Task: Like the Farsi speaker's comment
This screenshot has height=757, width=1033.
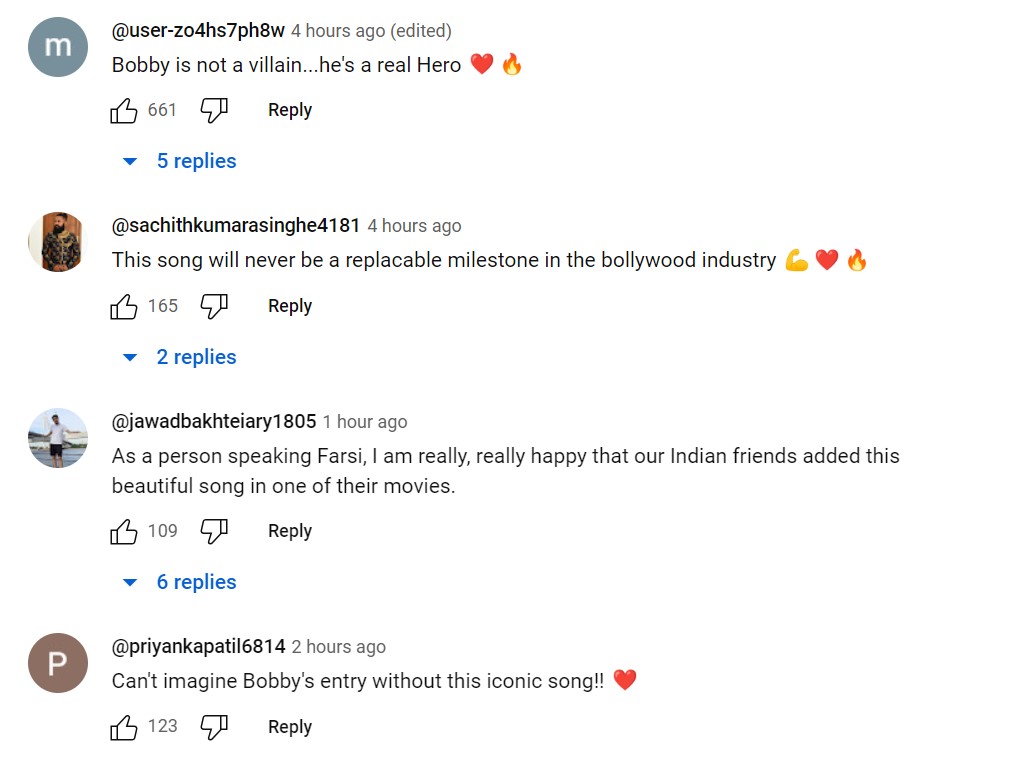Action: point(124,531)
